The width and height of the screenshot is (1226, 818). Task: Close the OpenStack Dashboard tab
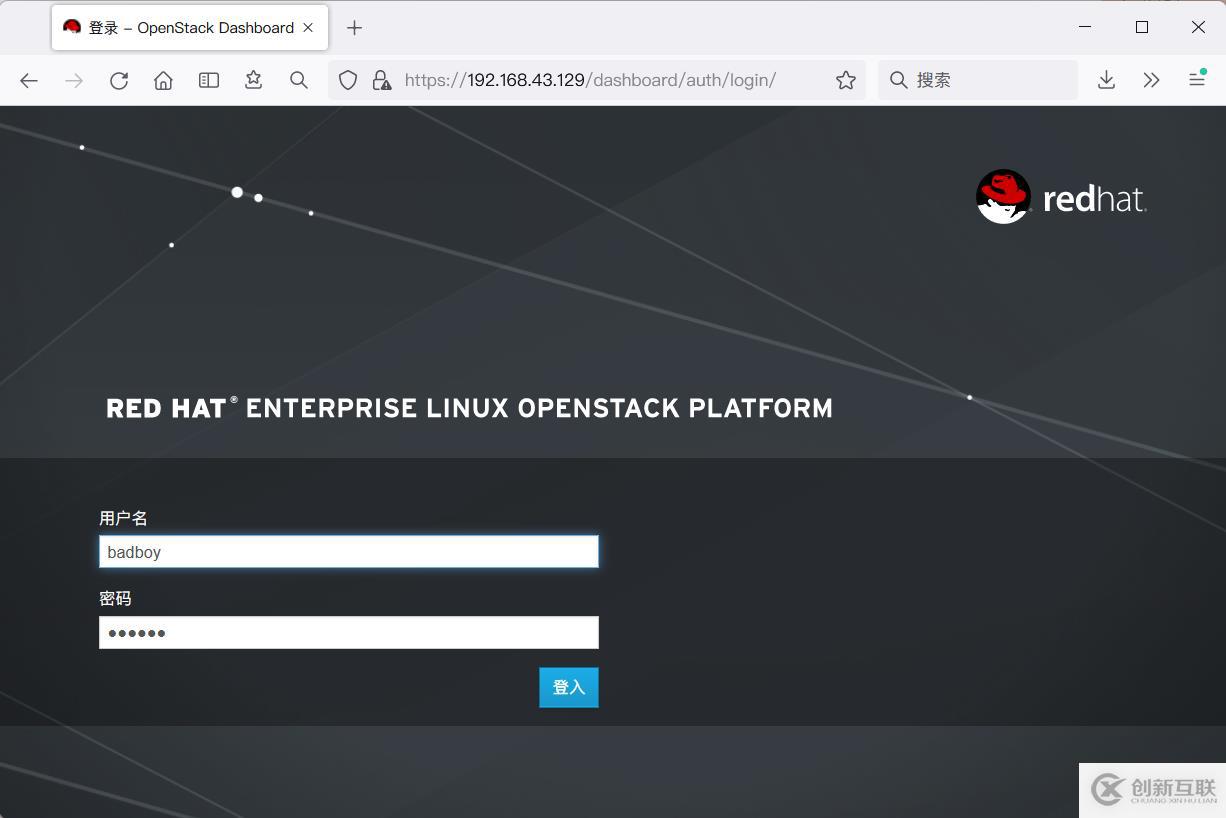pos(308,28)
